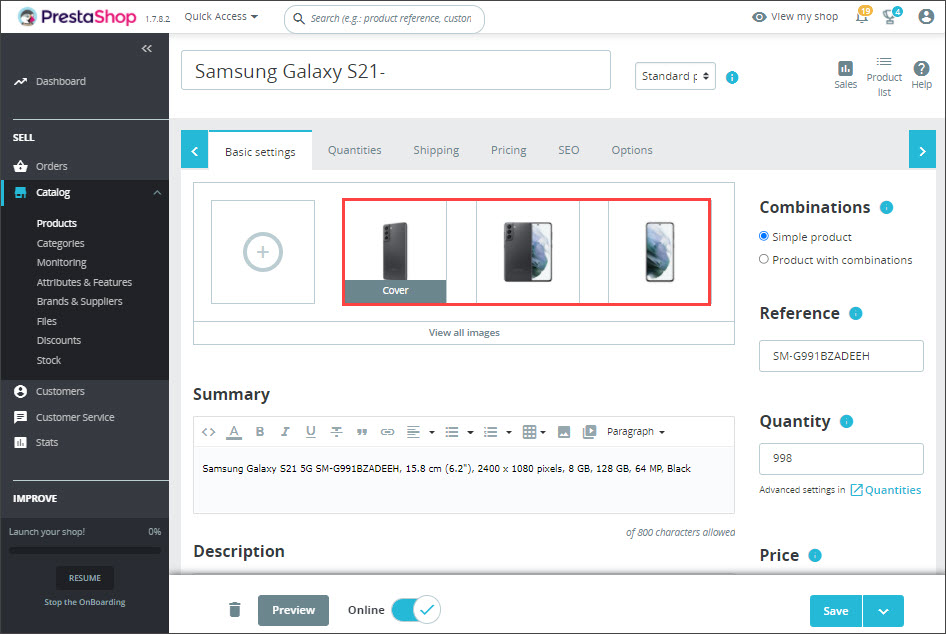946x634 pixels.
Task: Switch to Quantities tab
Action: tap(355, 150)
